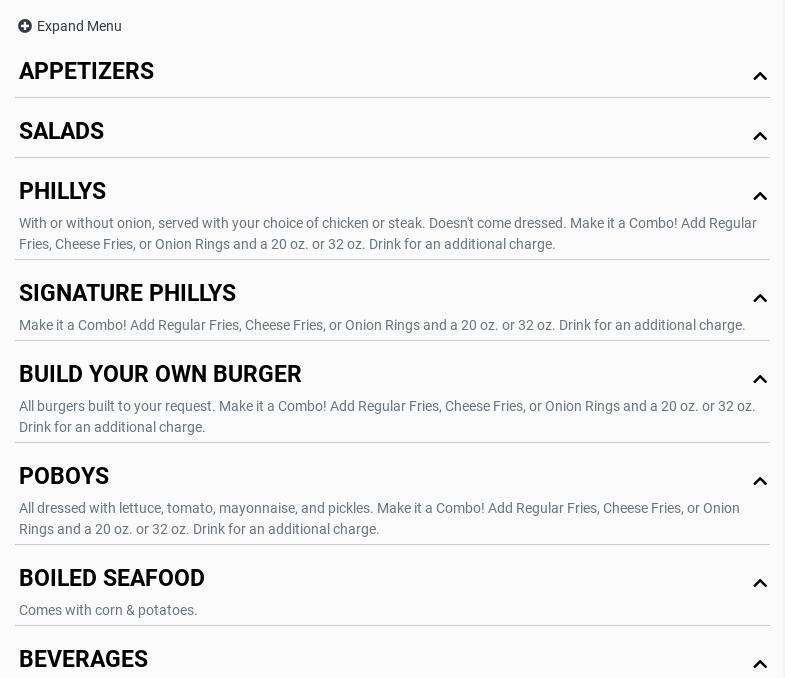Click the plus circle icon beside Expand Menu

[25, 26]
